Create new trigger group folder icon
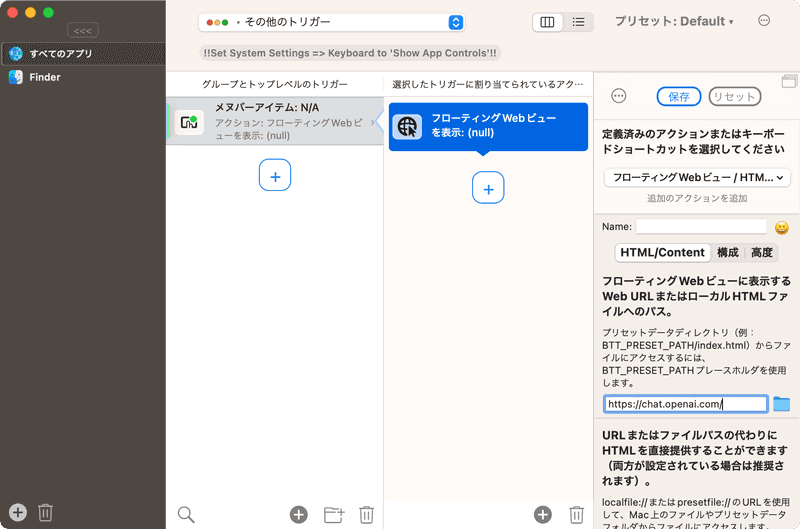Image resolution: width=800 pixels, height=529 pixels. tap(334, 515)
